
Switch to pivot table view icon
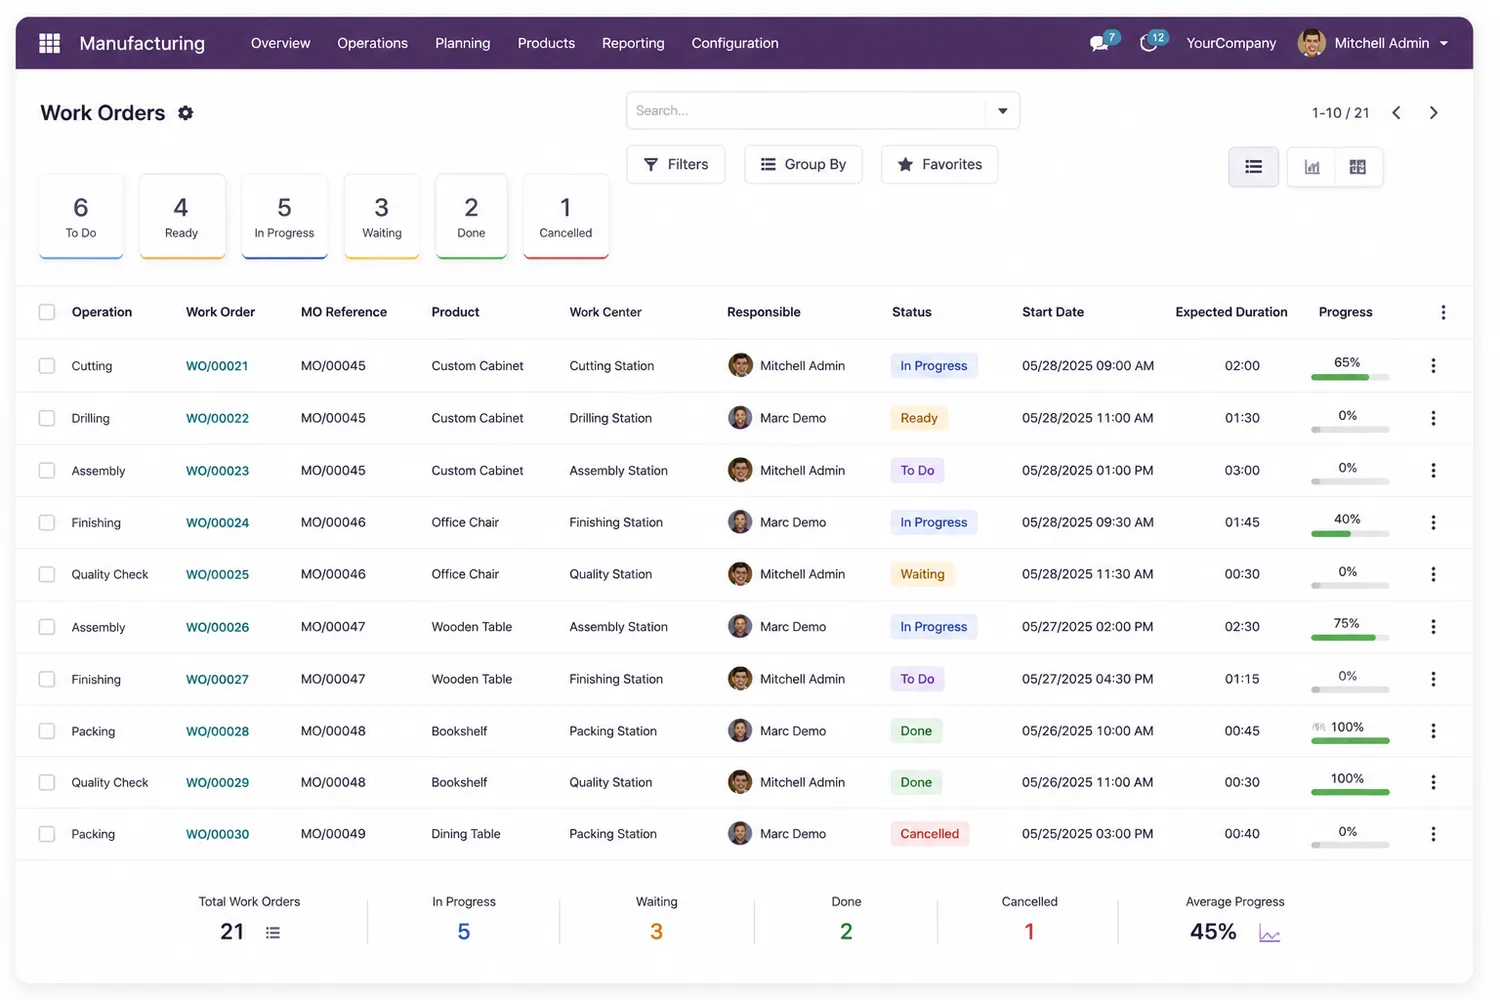point(1357,167)
